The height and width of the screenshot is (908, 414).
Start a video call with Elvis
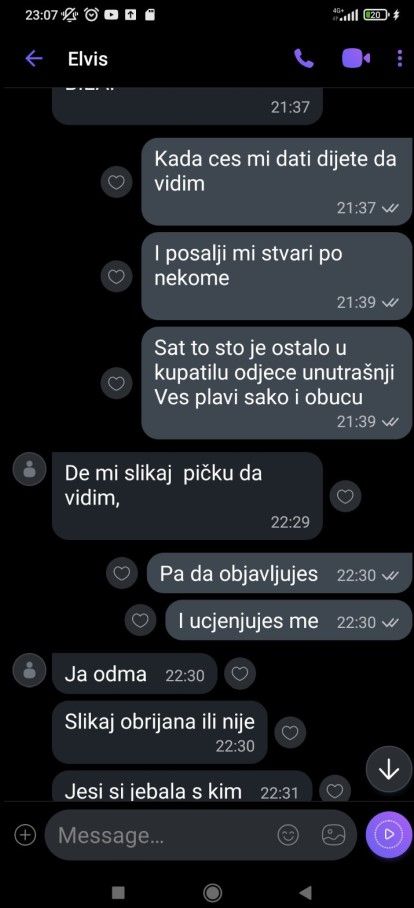(356, 58)
